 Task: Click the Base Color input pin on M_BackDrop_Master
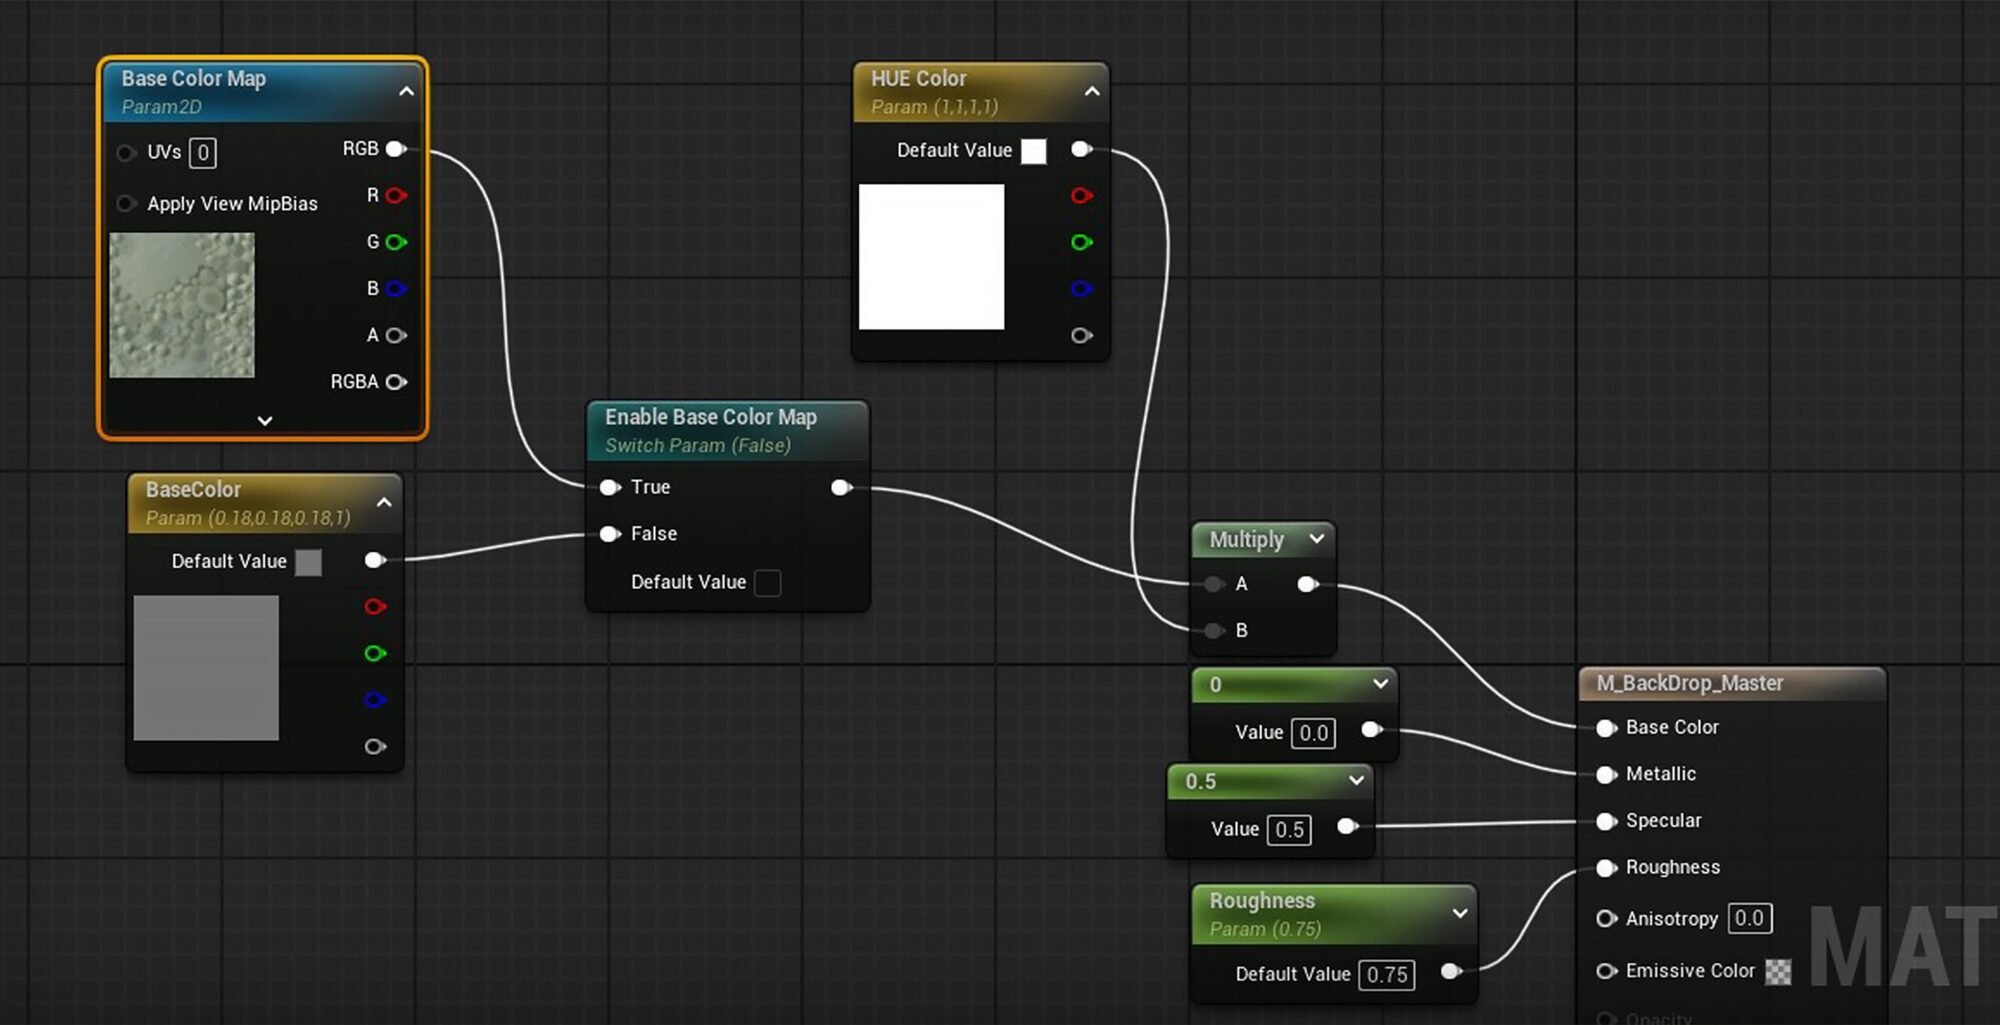(x=1606, y=728)
